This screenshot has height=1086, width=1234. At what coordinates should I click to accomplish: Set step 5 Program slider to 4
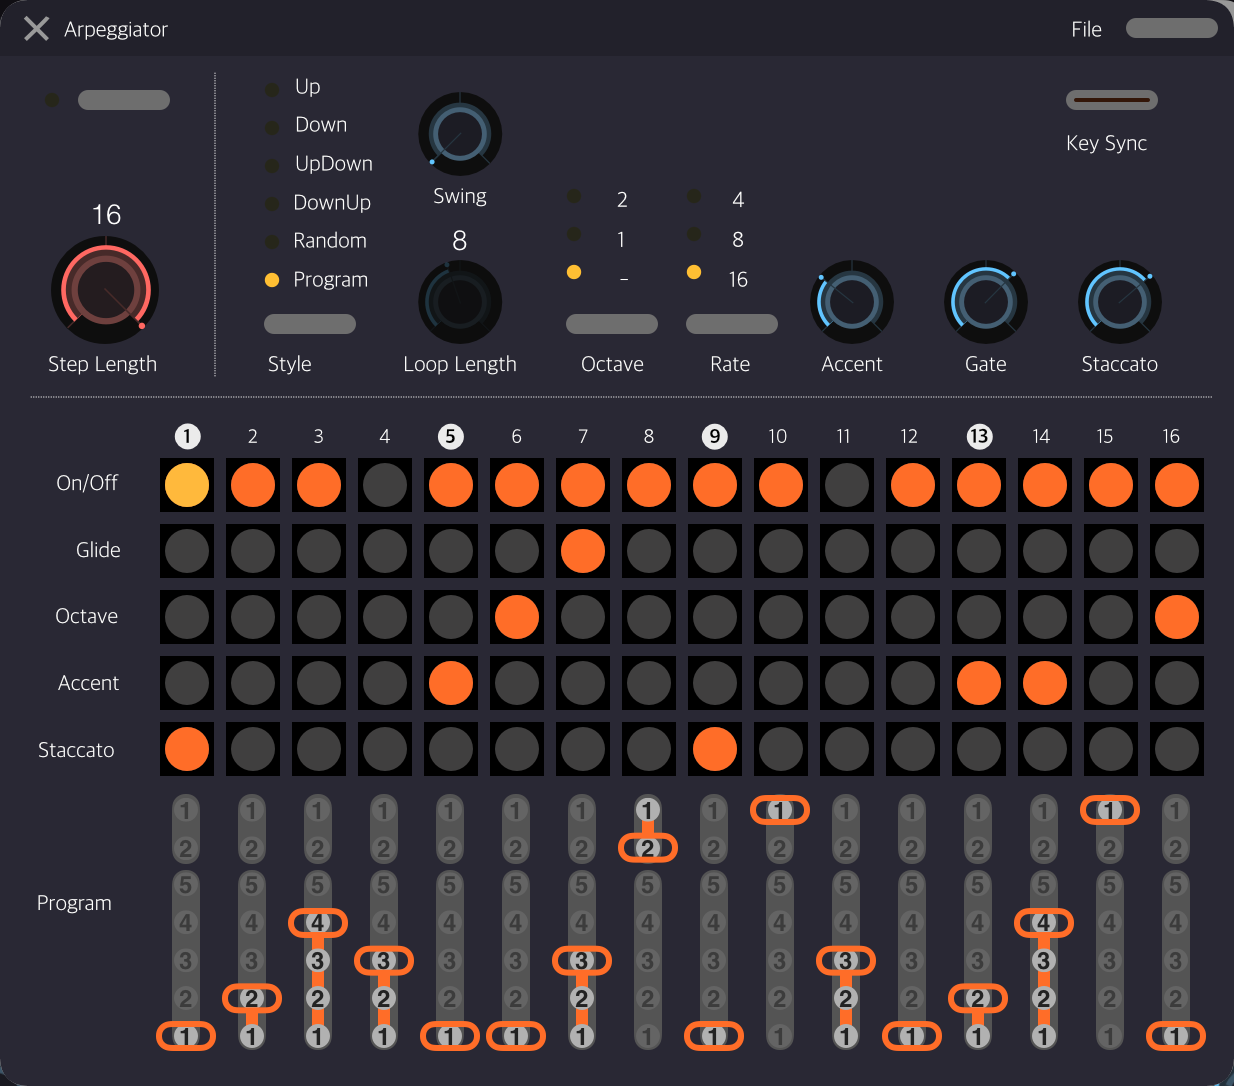(x=450, y=922)
